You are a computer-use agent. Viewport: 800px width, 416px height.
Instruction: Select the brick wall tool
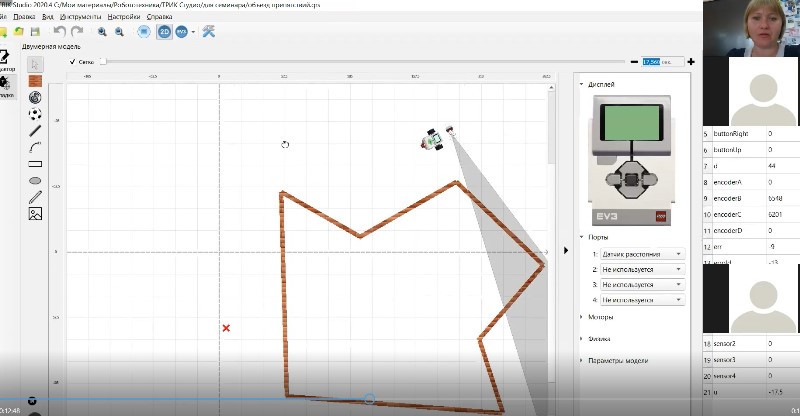tap(35, 80)
